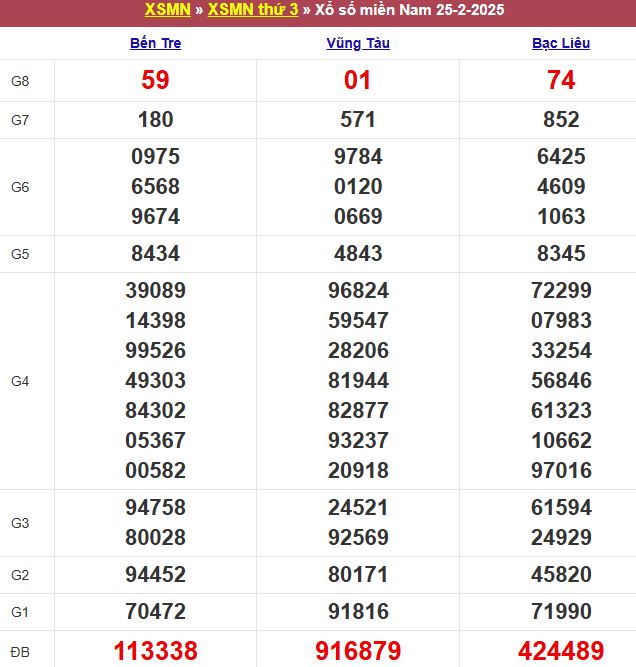The image size is (636, 667).
Task: Select the ĐB jackpot number 424489
Action: click(561, 651)
